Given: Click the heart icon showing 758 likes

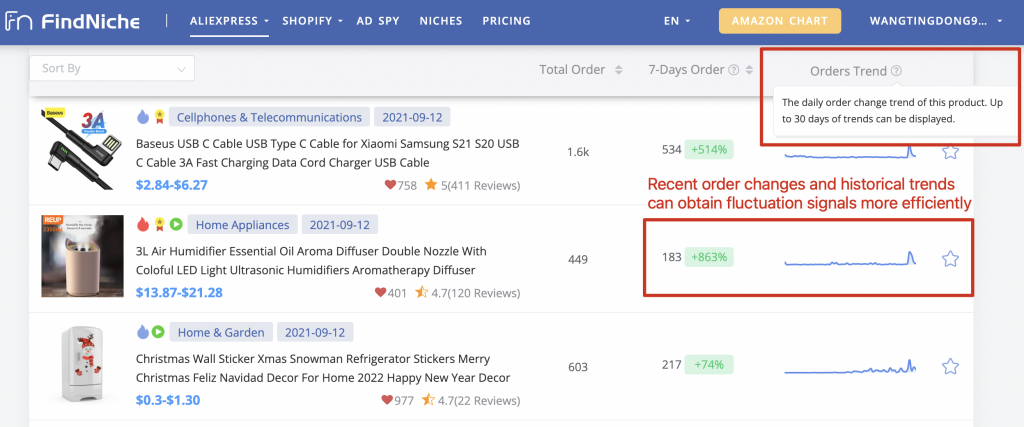Looking at the screenshot, I should point(391,185).
